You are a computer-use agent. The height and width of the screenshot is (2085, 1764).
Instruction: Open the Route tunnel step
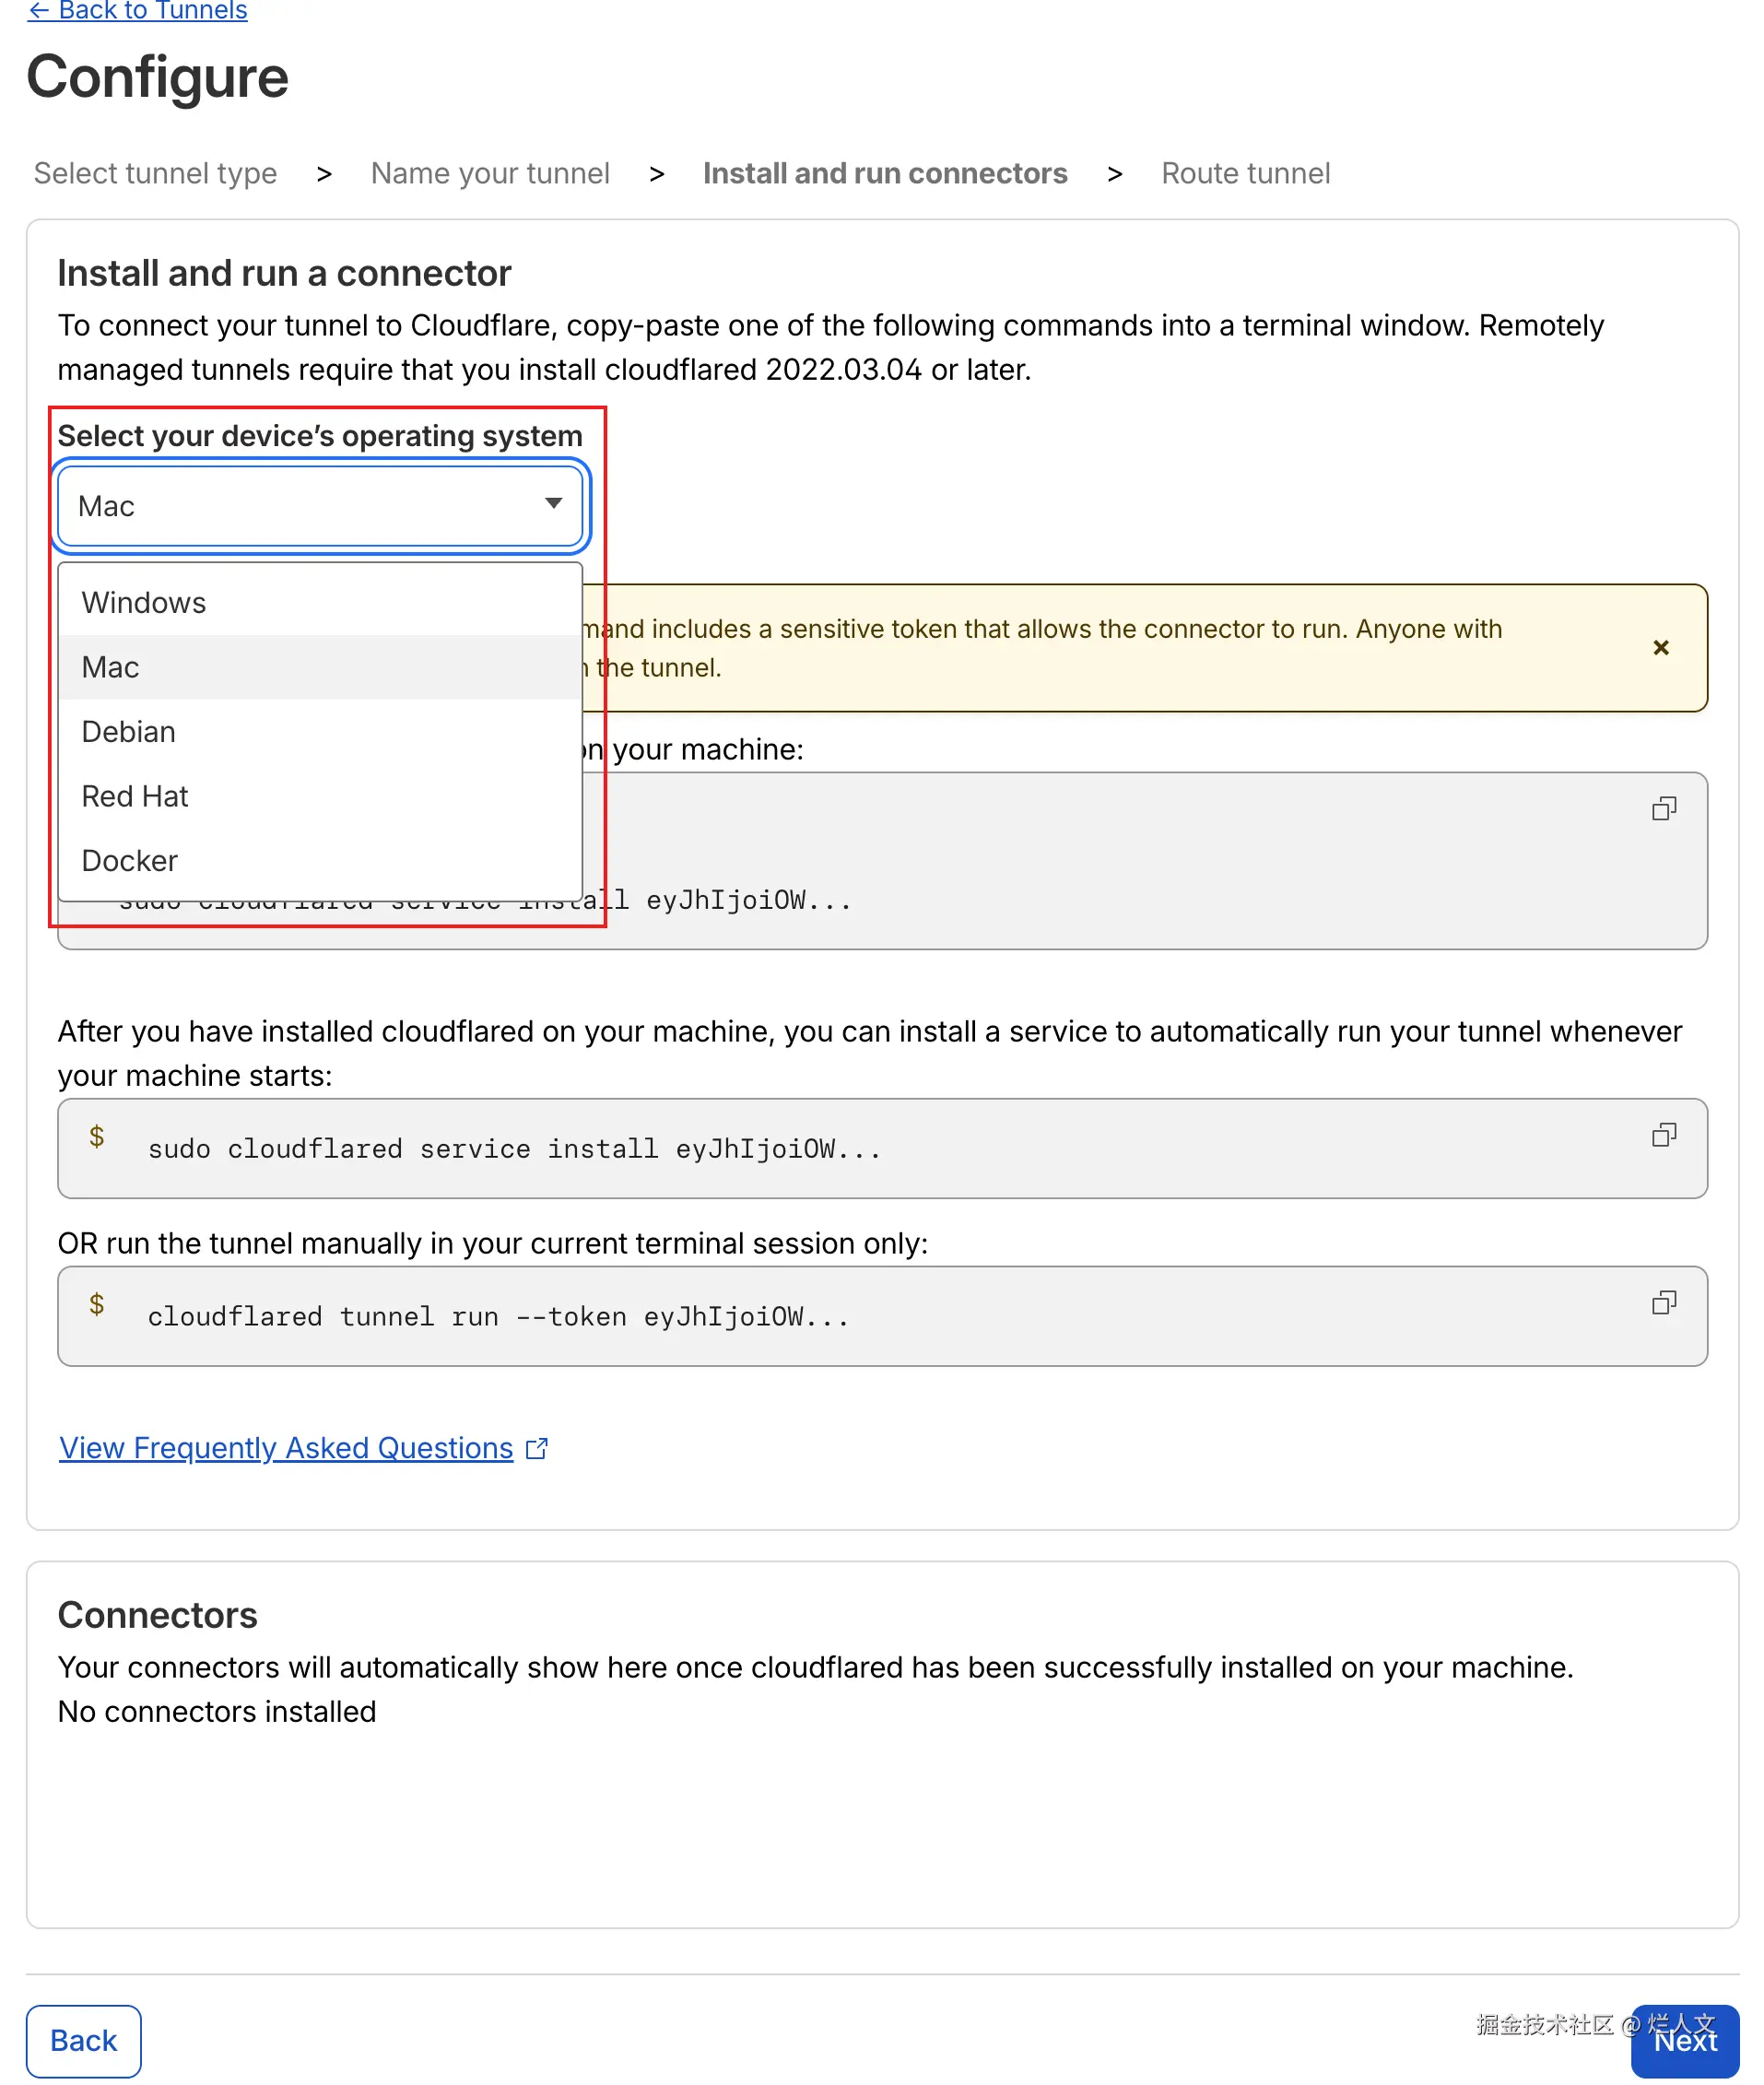click(1245, 173)
